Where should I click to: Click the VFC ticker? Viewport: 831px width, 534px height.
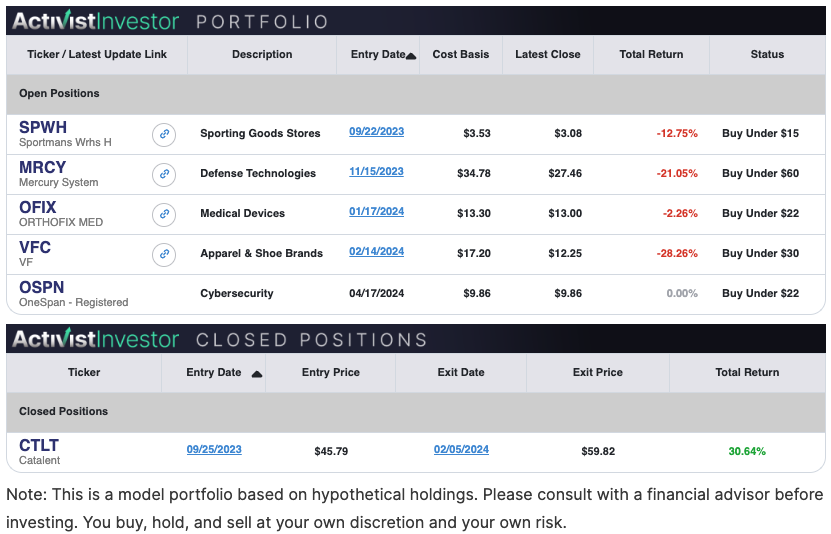[x=35, y=247]
